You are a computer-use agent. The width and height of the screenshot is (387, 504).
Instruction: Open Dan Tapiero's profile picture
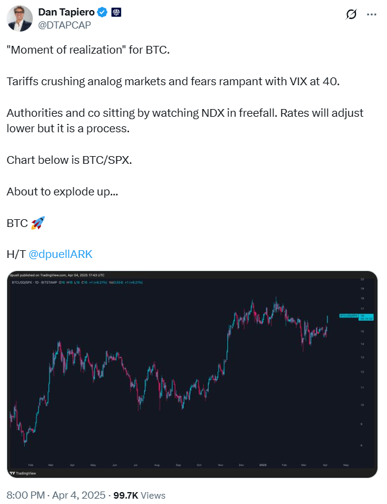click(x=20, y=18)
